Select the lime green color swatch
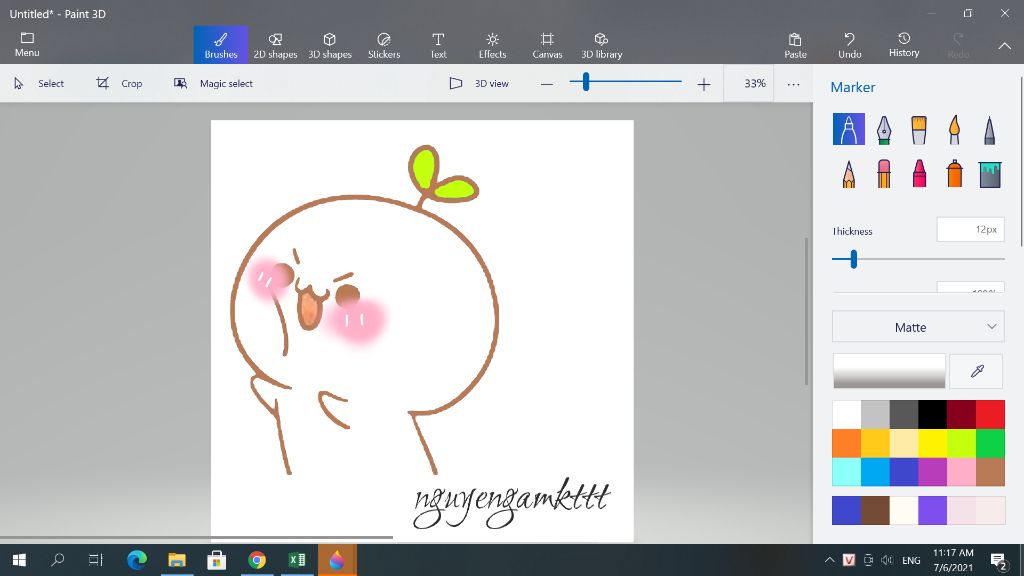The width and height of the screenshot is (1024, 576). coord(961,443)
